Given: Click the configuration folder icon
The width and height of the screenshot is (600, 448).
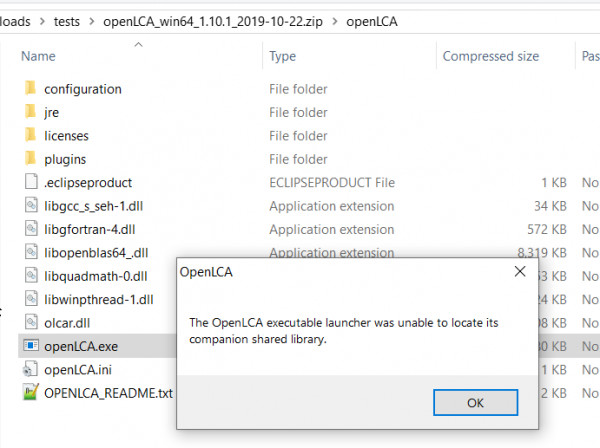Looking at the screenshot, I should pyautogui.click(x=31, y=88).
